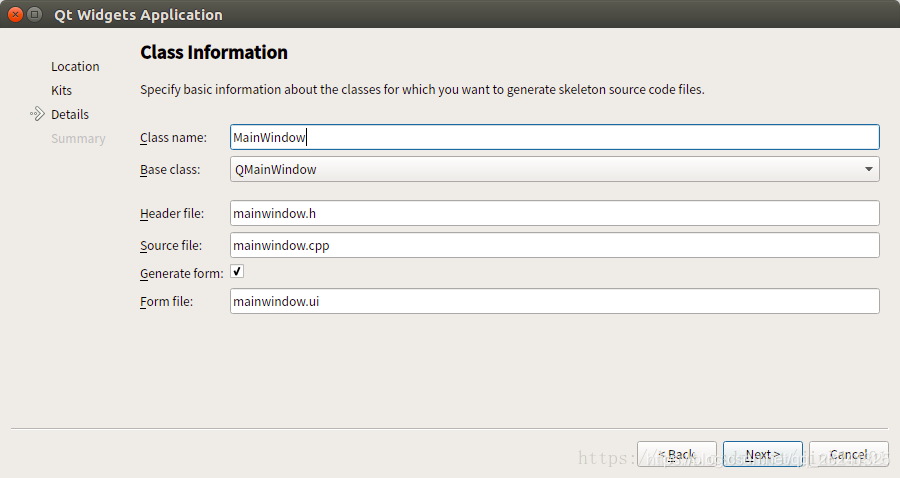Go back with the Back button

(677, 454)
